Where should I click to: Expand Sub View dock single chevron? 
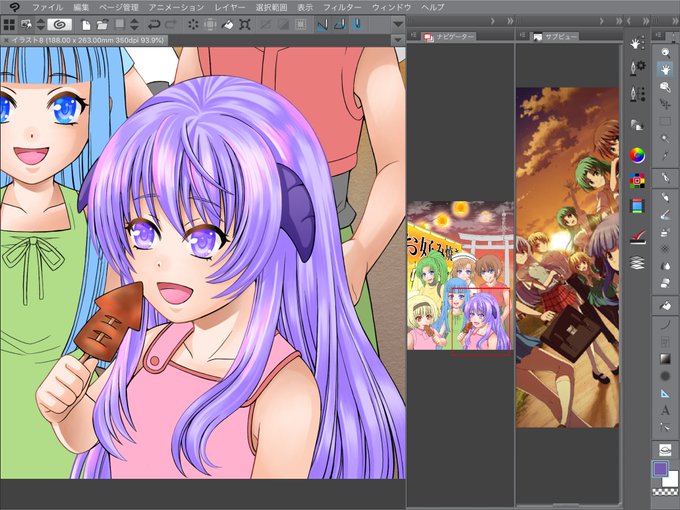(602, 21)
